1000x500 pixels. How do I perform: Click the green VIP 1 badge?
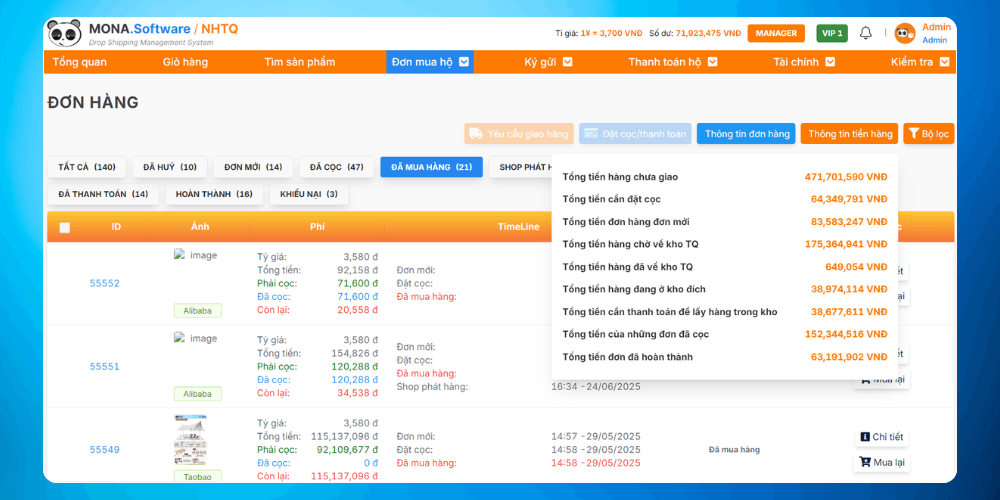pos(831,33)
